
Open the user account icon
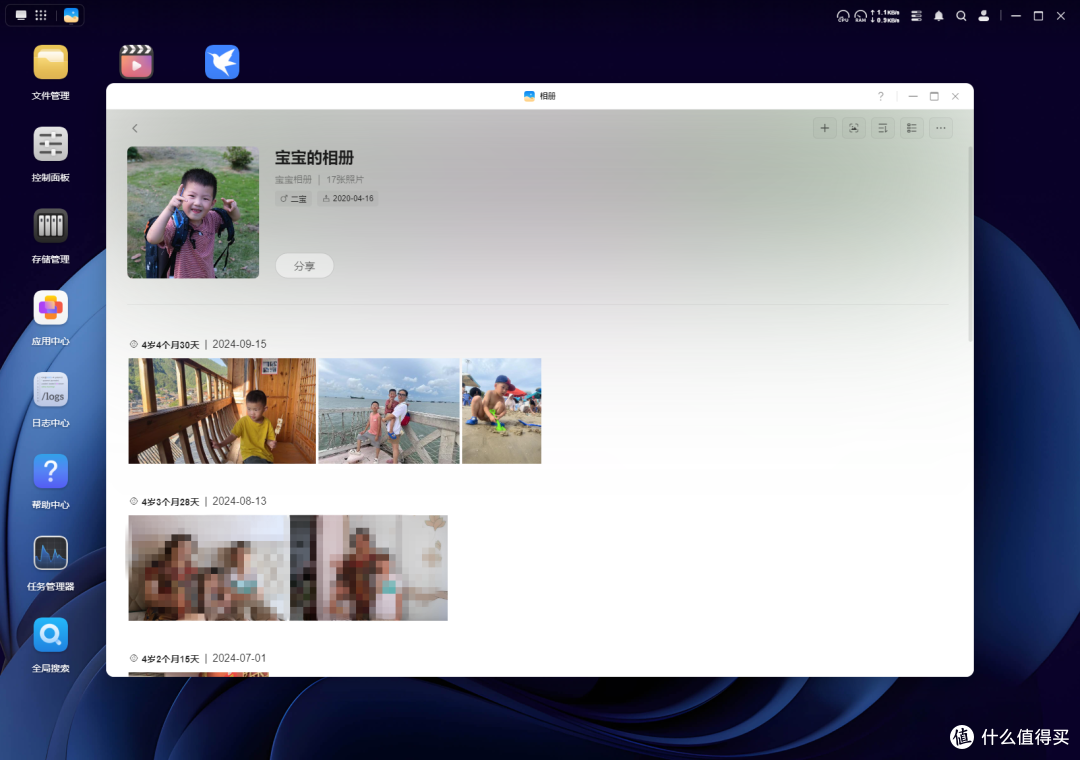point(984,16)
